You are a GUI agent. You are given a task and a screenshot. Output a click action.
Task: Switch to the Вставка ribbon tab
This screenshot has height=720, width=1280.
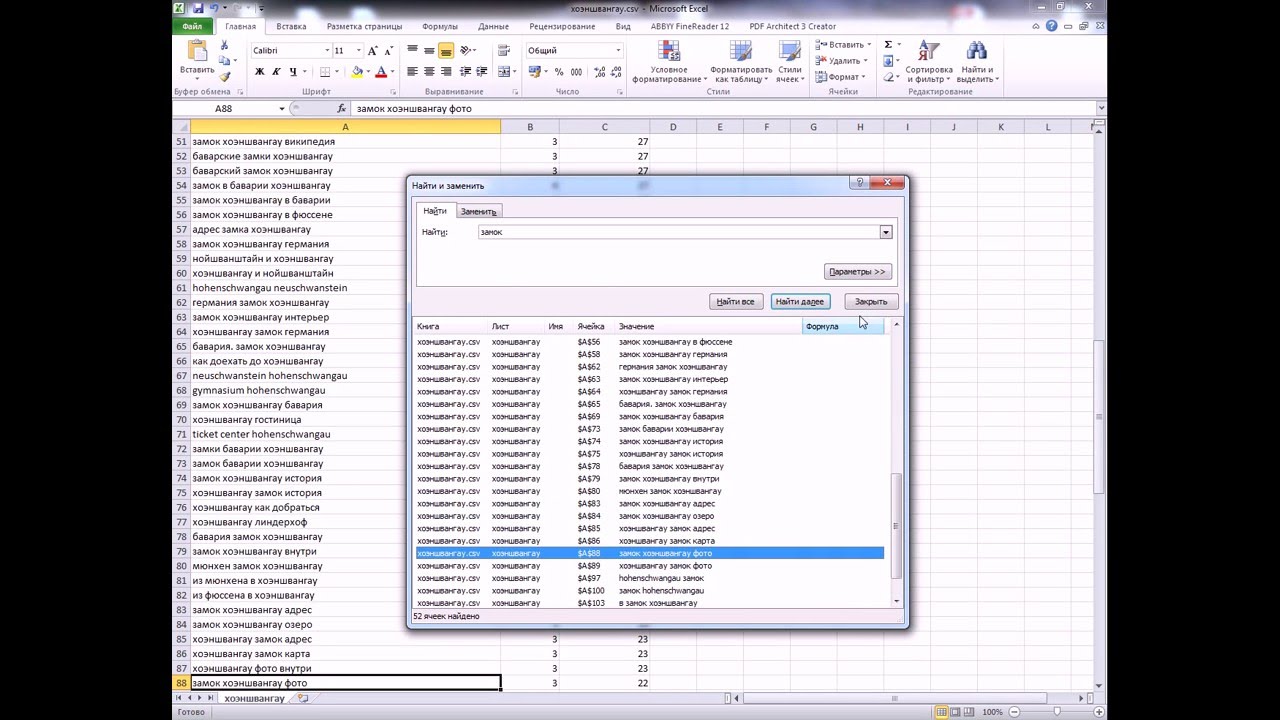(291, 26)
